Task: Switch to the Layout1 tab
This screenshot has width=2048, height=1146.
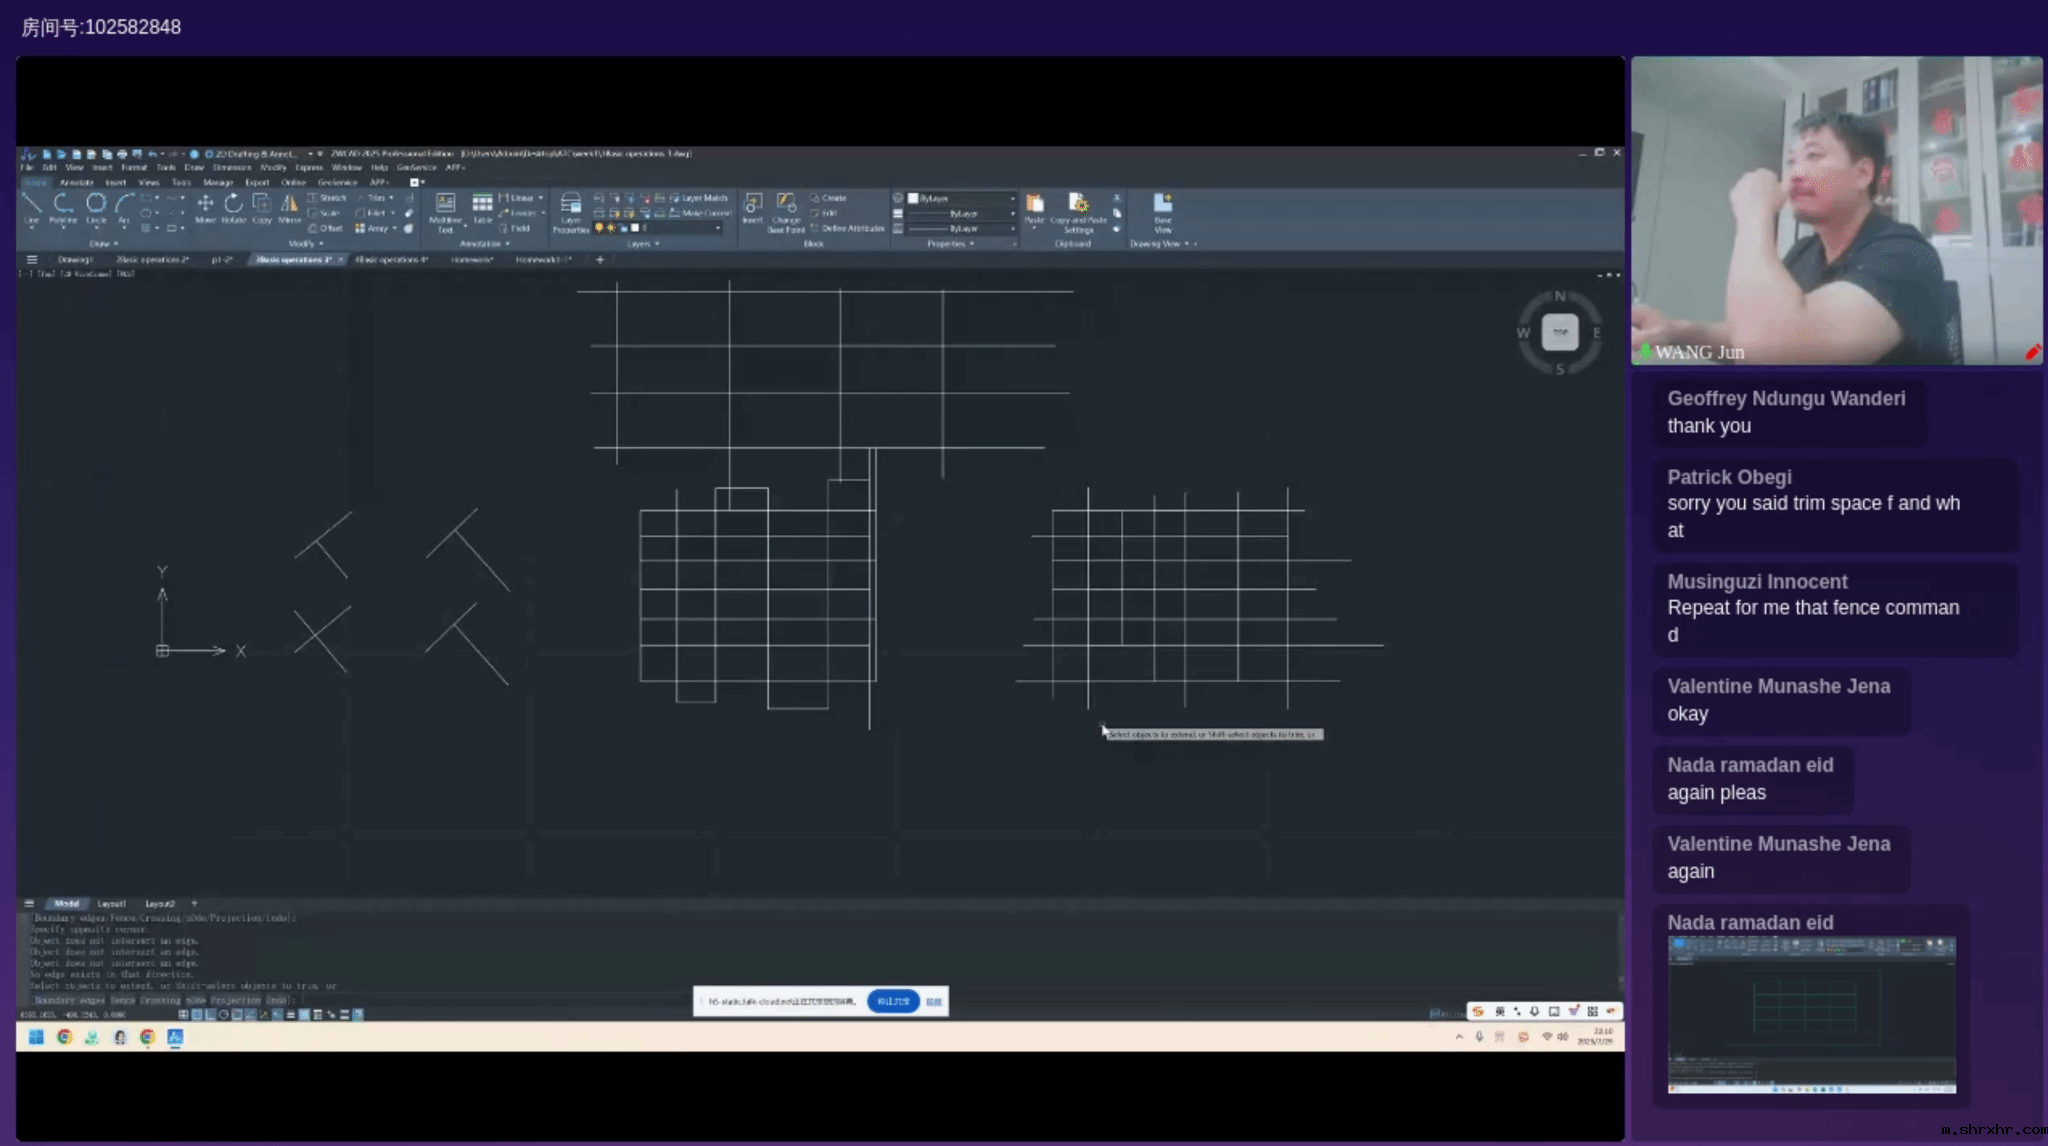Action: [x=111, y=903]
